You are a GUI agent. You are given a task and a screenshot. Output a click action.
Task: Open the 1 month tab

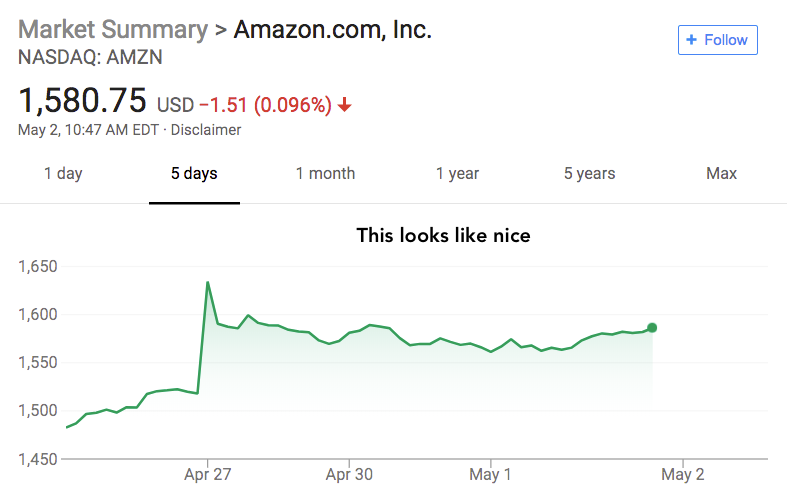click(325, 173)
